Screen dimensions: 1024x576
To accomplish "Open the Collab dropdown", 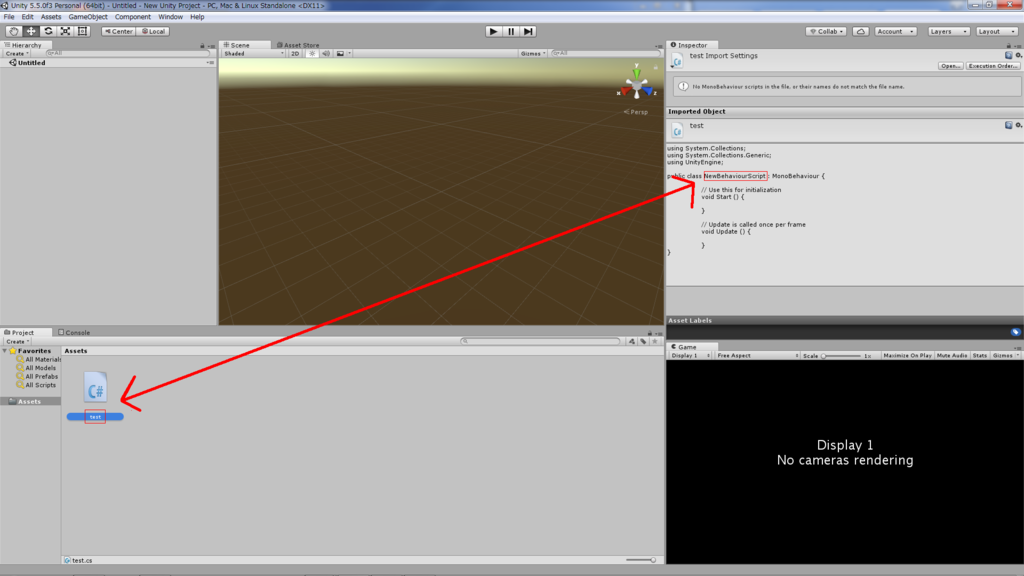I will pos(826,31).
